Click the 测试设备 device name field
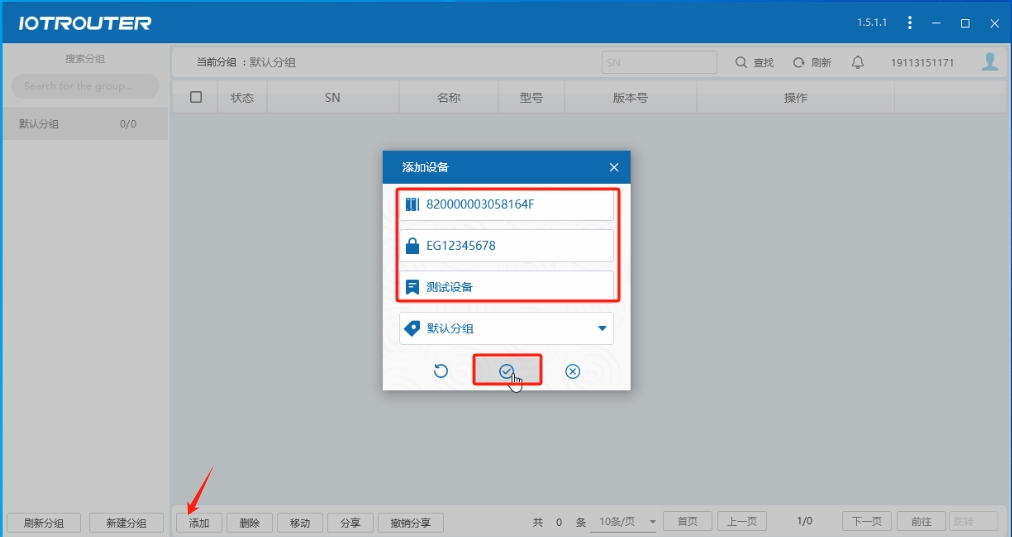 (506, 287)
